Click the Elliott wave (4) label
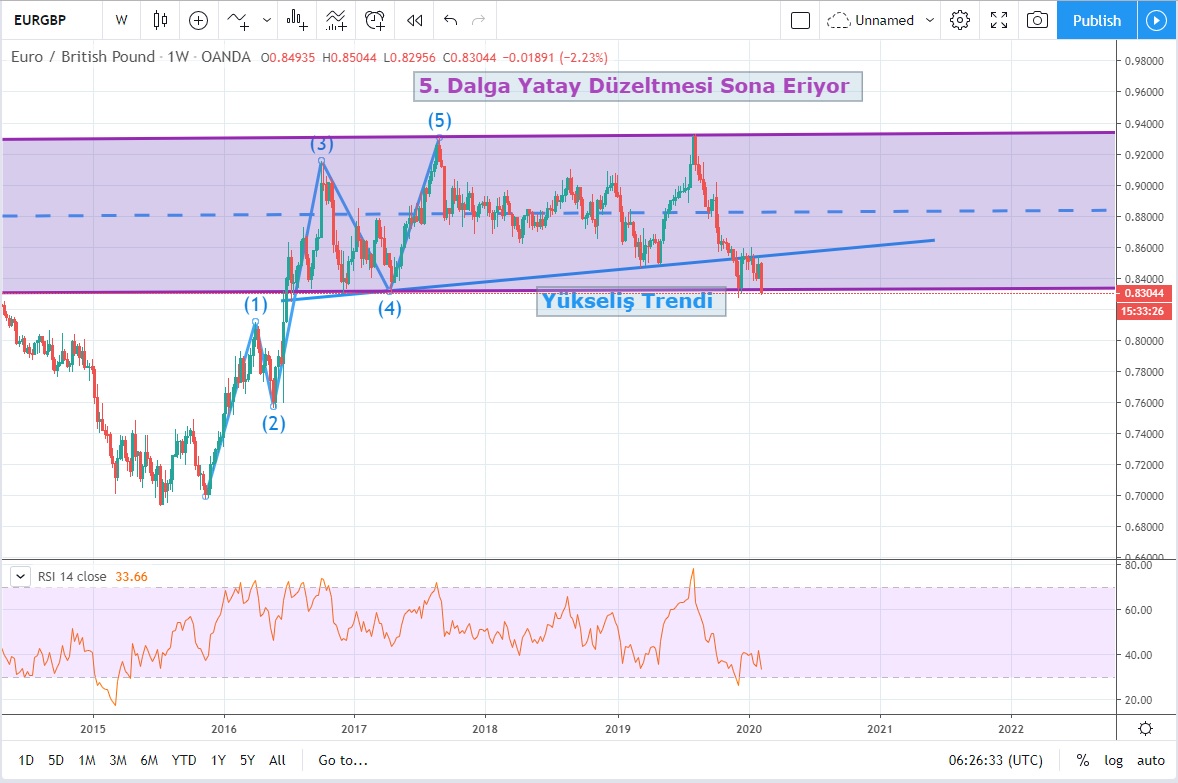Image resolution: width=1178 pixels, height=783 pixels. tap(389, 308)
